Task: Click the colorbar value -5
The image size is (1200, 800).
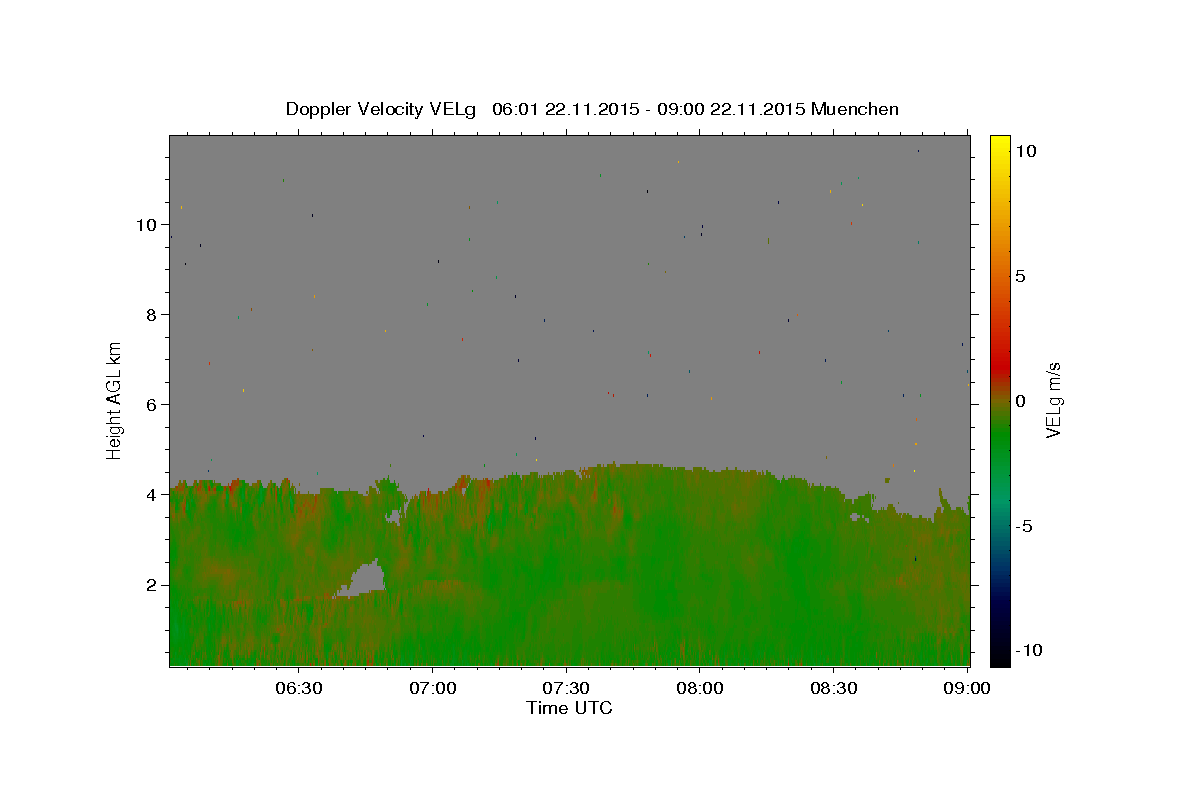Action: pos(1023,526)
